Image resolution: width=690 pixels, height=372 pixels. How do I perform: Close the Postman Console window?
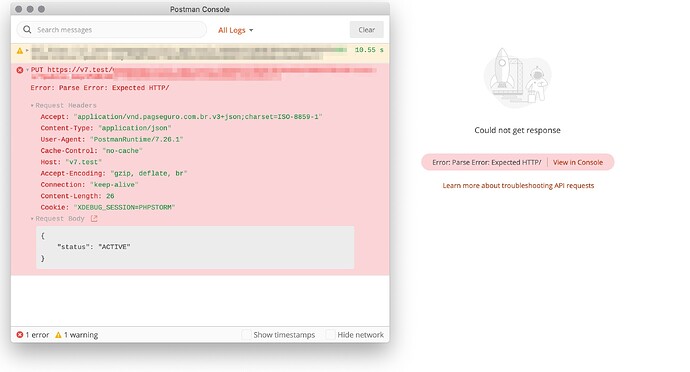pyautogui.click(x=18, y=9)
